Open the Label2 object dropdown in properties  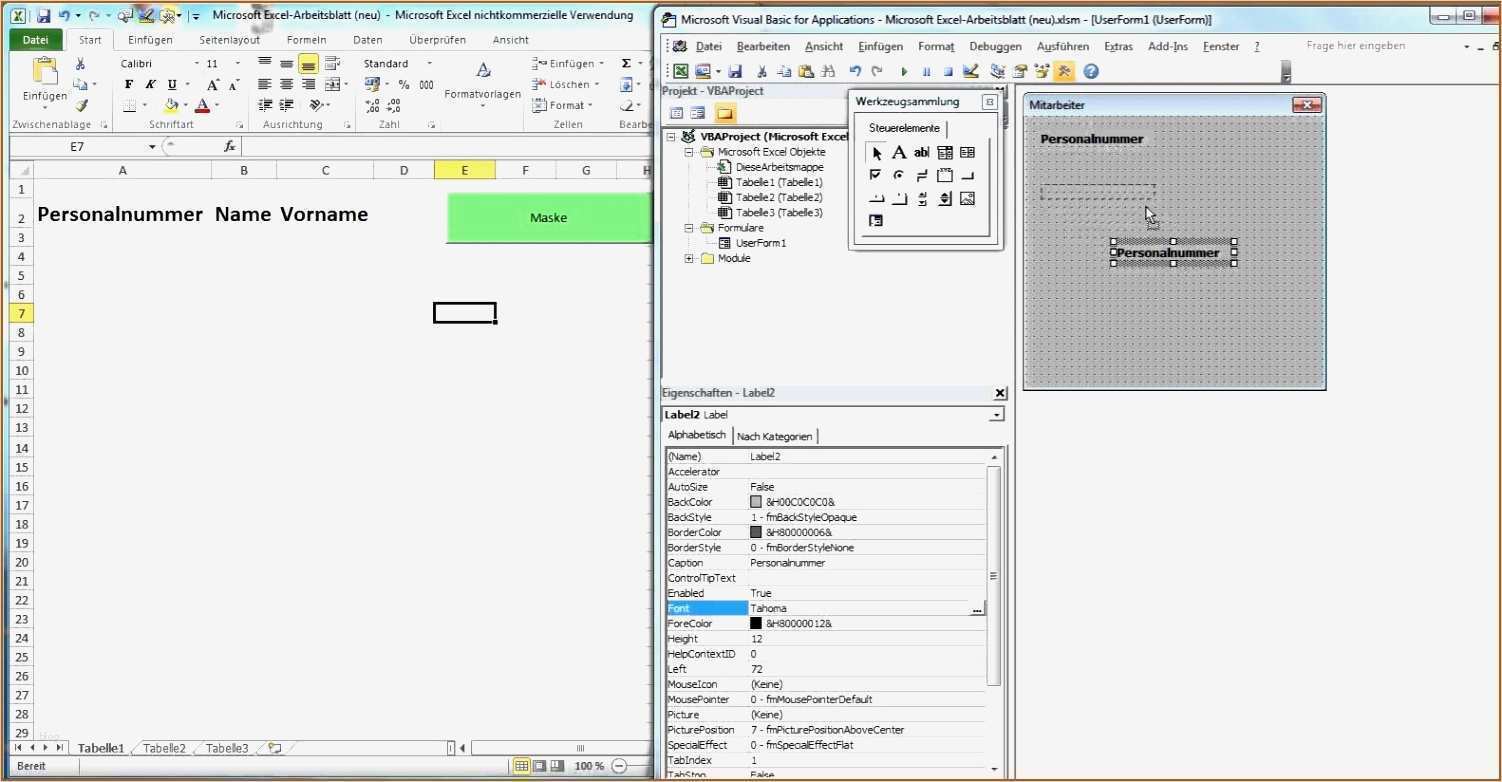click(x=996, y=415)
